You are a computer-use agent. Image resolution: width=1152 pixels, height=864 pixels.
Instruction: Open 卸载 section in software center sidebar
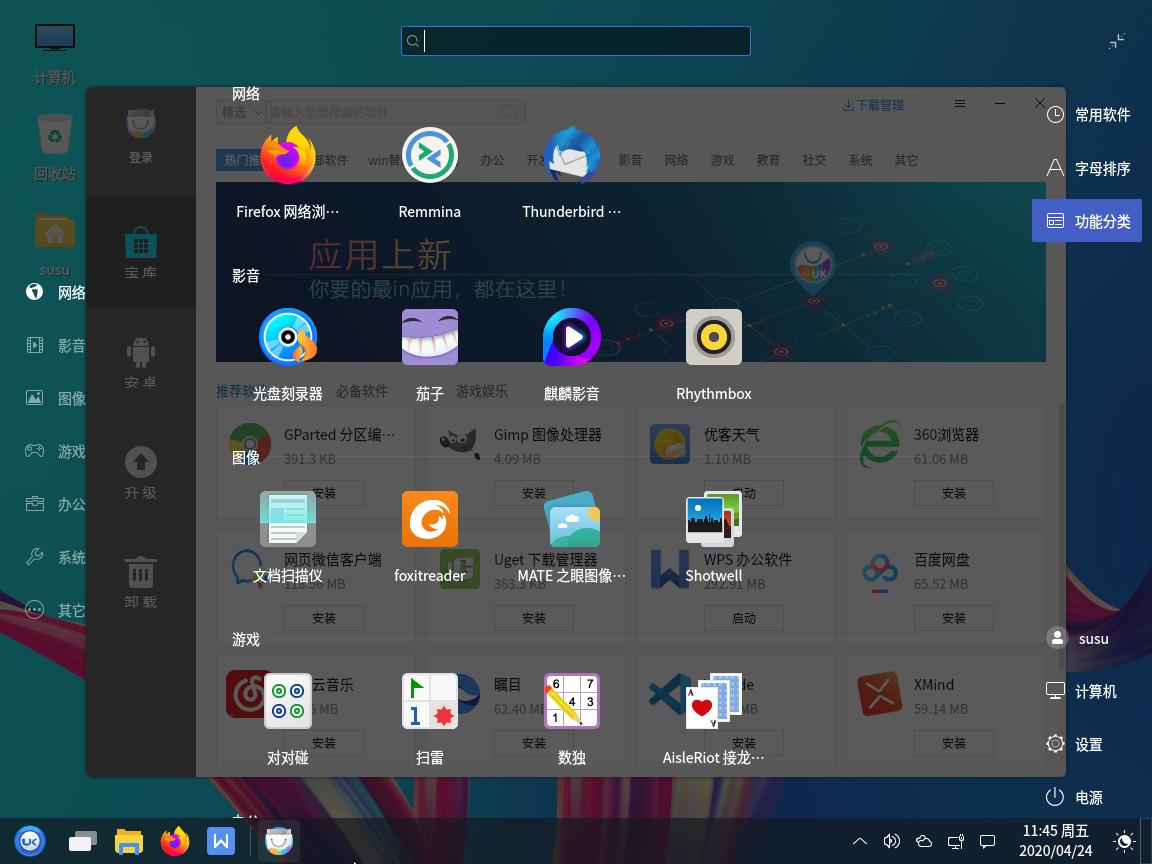point(140,582)
